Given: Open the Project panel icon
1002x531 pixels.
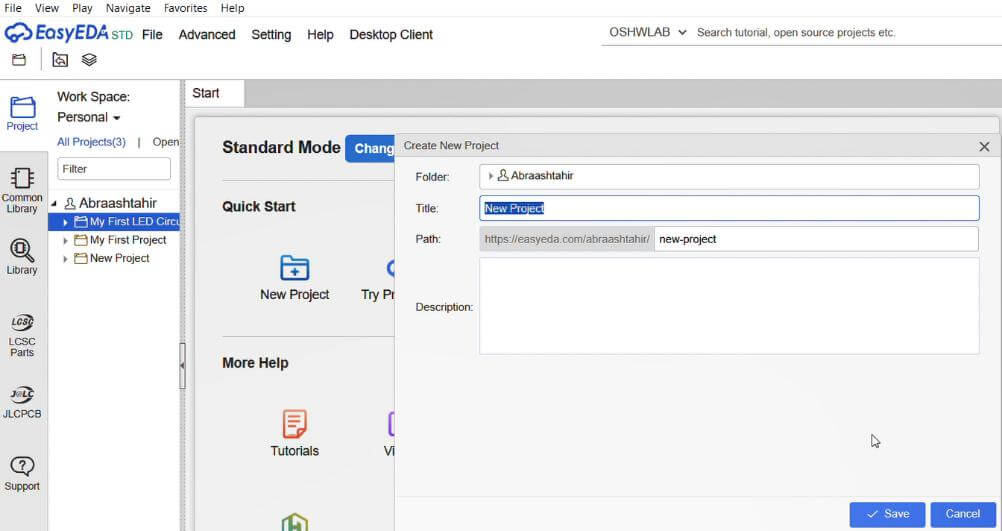Looking at the screenshot, I should (22, 113).
